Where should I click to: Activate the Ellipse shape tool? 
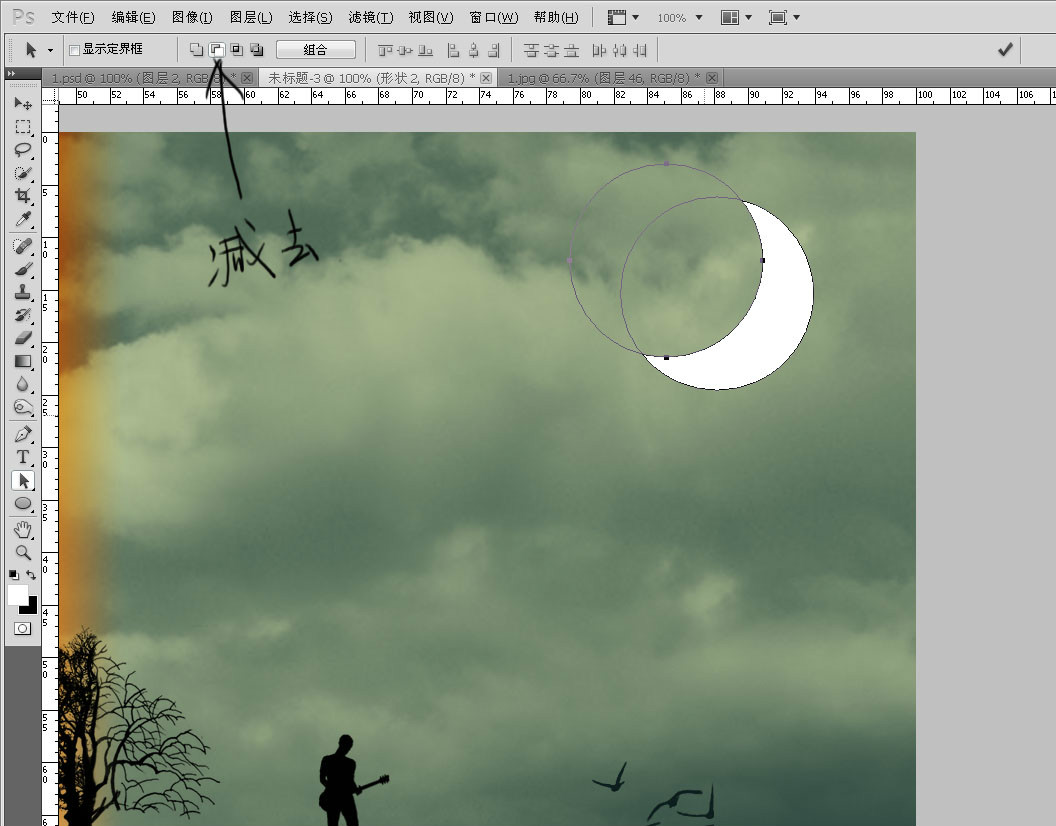click(23, 503)
